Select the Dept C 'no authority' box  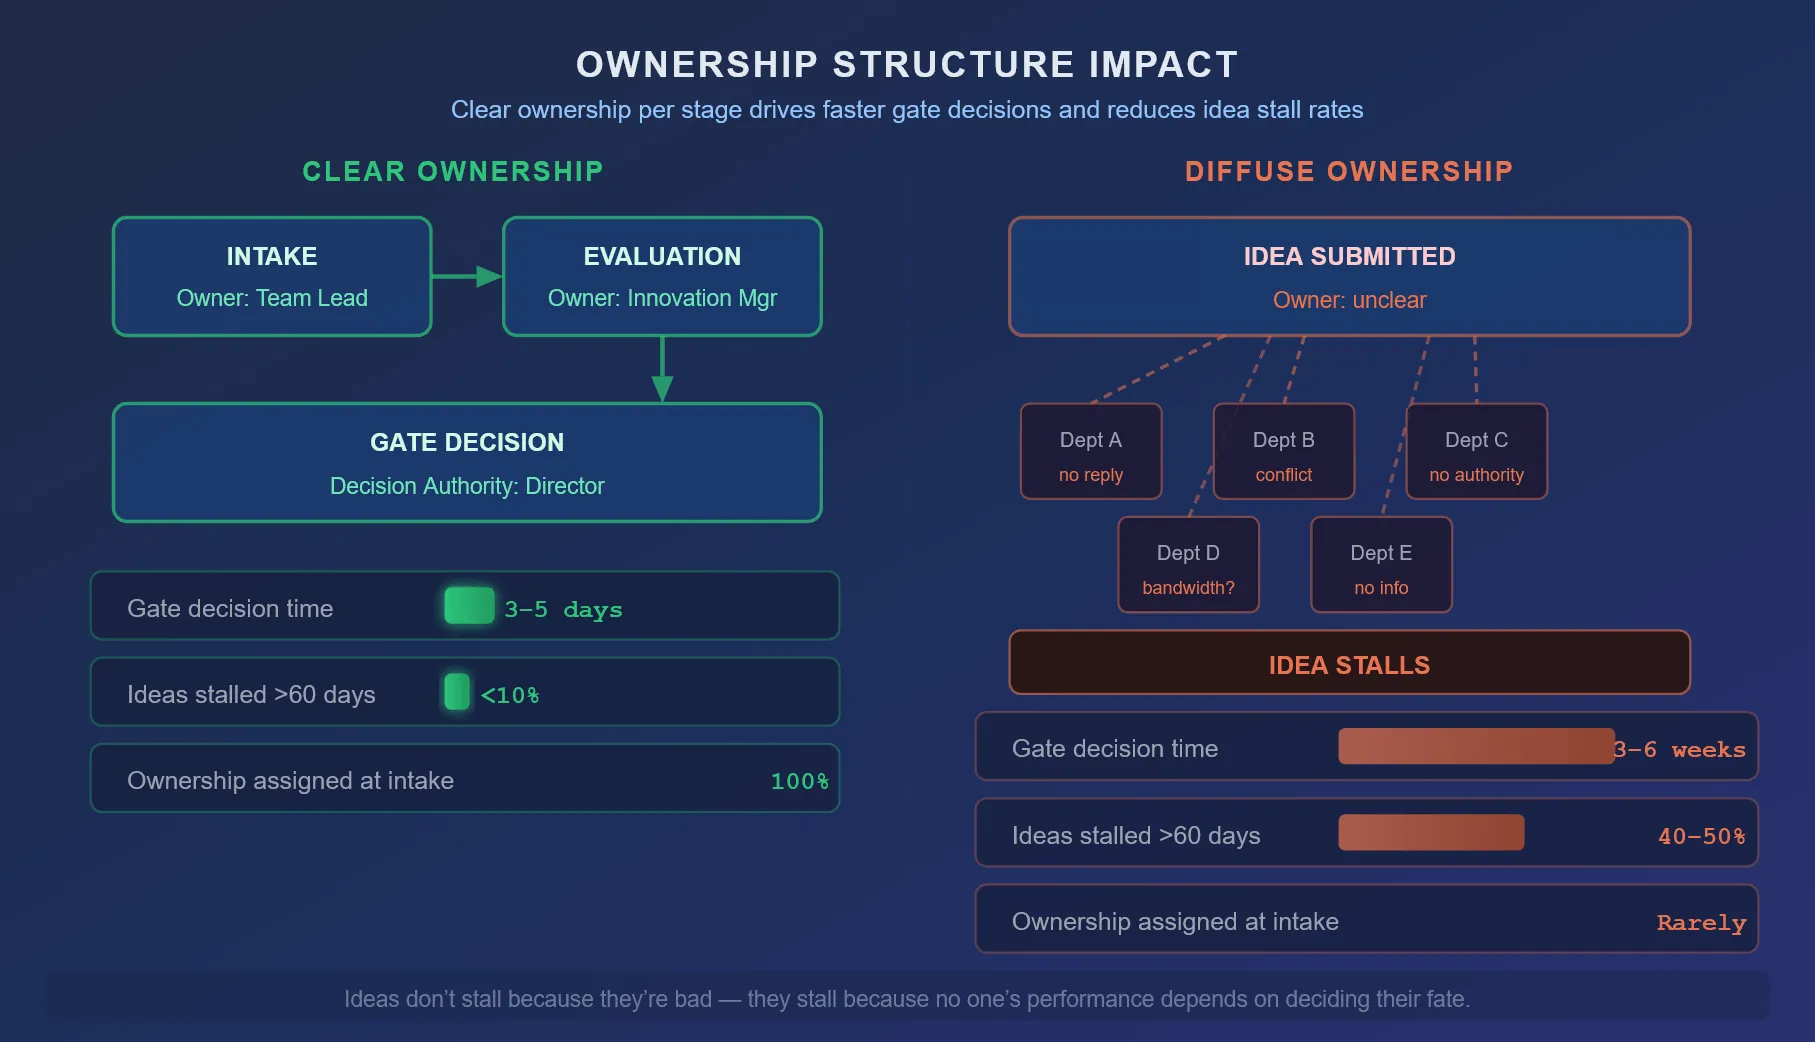coord(1477,451)
